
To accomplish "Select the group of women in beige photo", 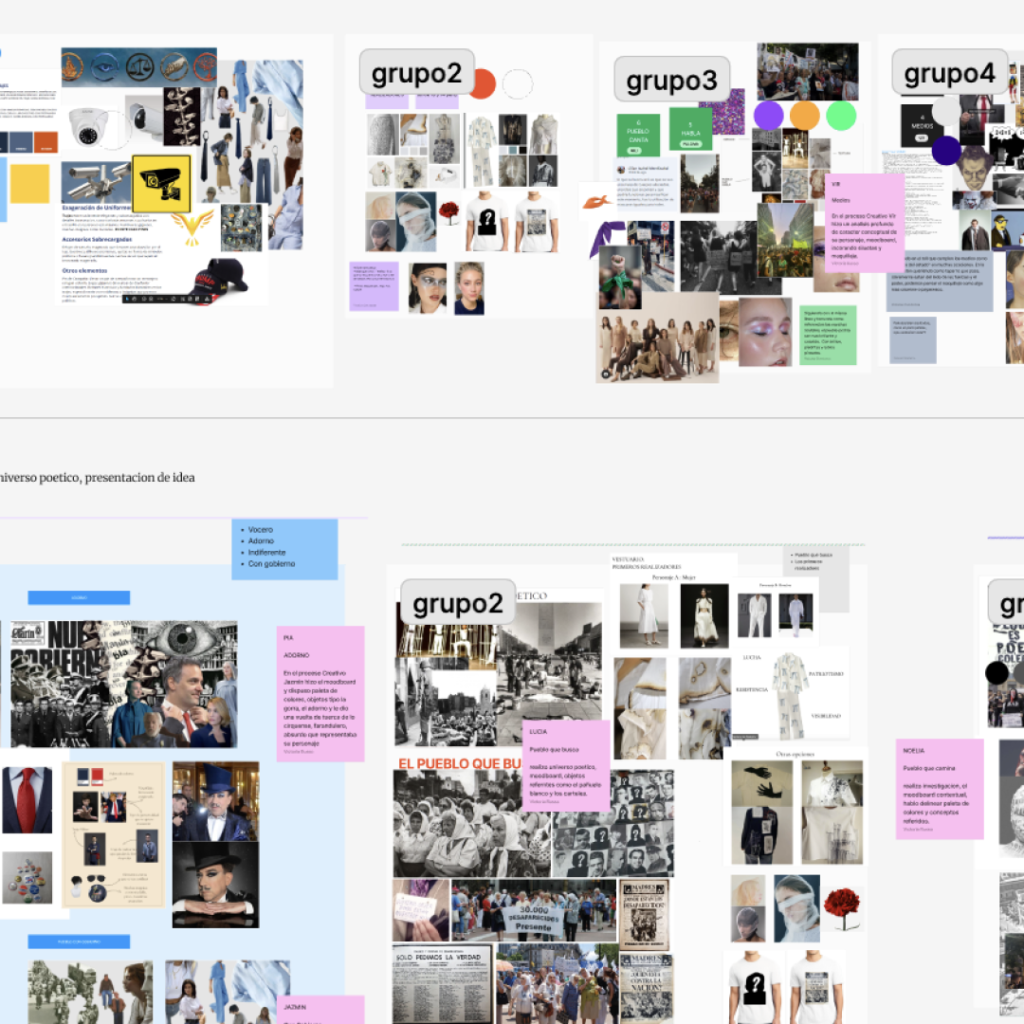I will tap(658, 337).
